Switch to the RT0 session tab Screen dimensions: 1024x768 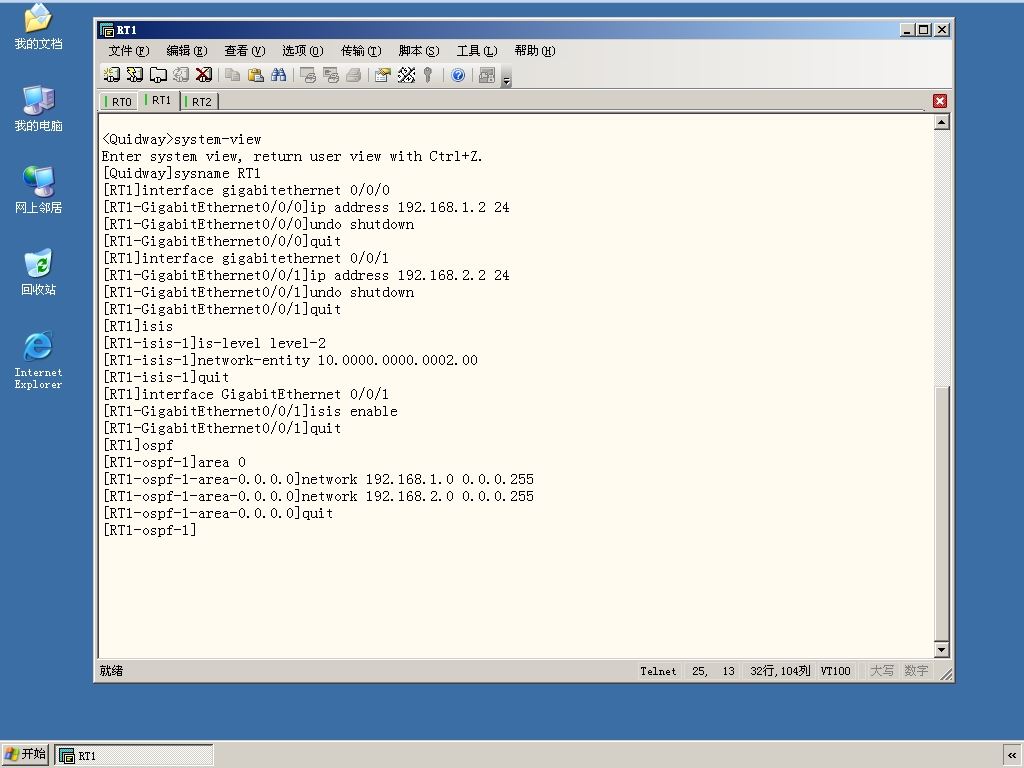pyautogui.click(x=118, y=102)
